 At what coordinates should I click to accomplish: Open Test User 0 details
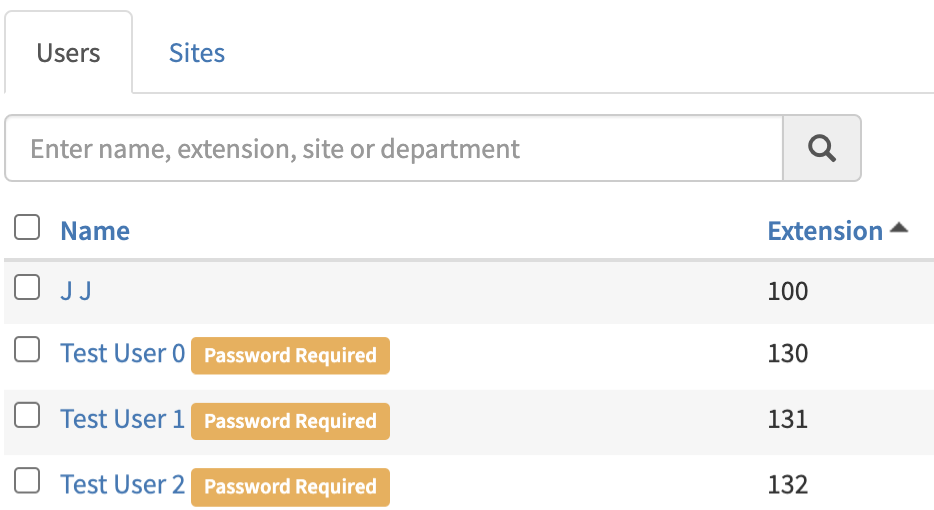(x=122, y=354)
